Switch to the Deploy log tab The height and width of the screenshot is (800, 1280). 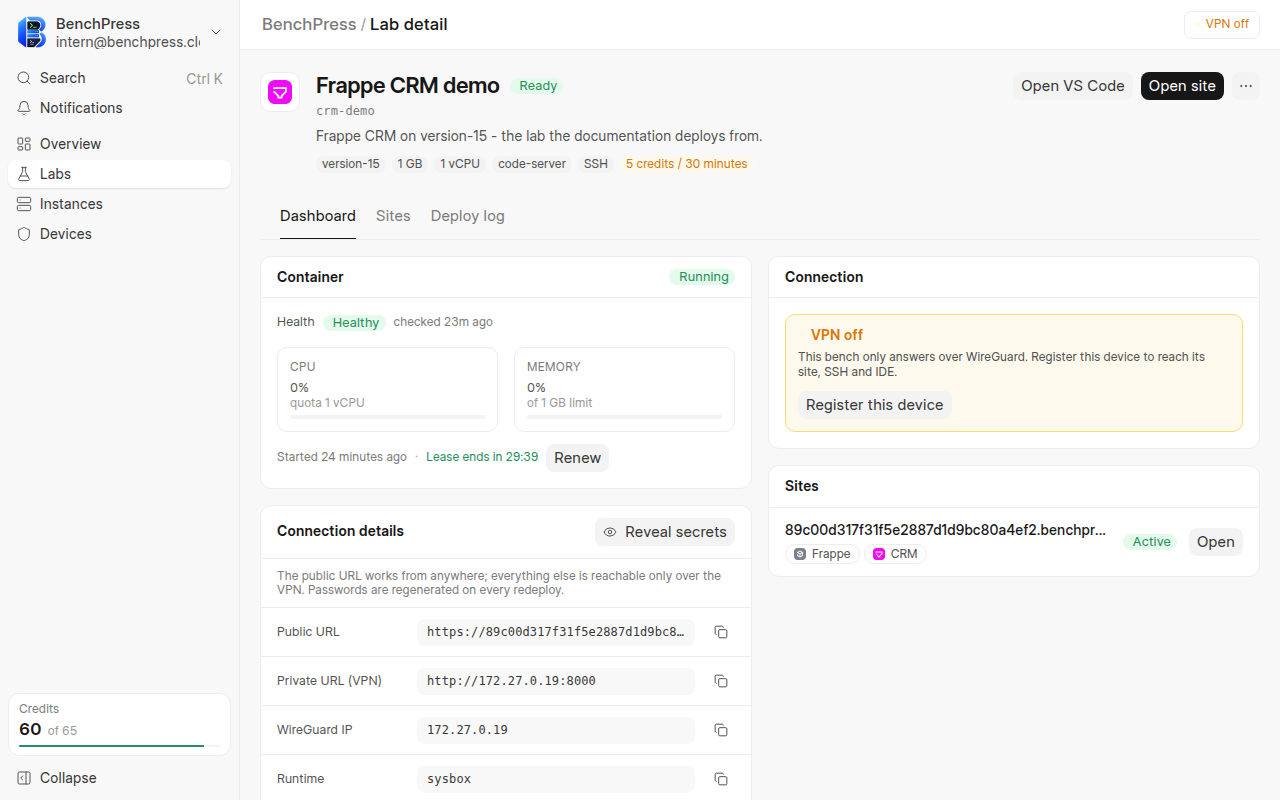pyautogui.click(x=468, y=216)
